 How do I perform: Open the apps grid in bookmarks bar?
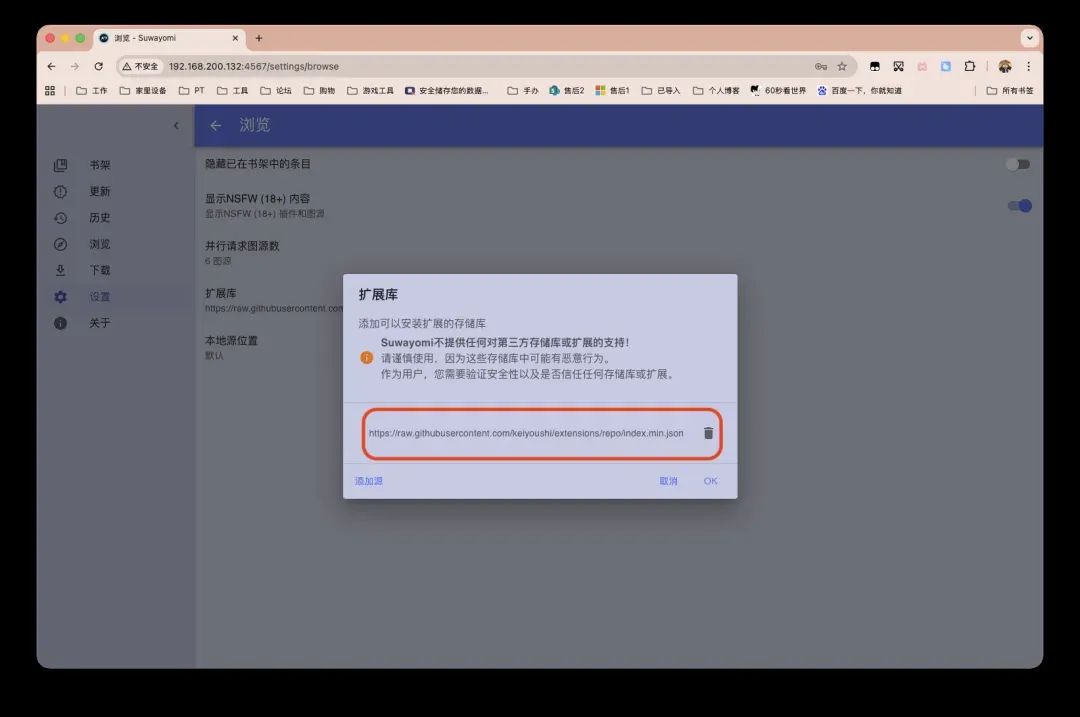click(50, 90)
